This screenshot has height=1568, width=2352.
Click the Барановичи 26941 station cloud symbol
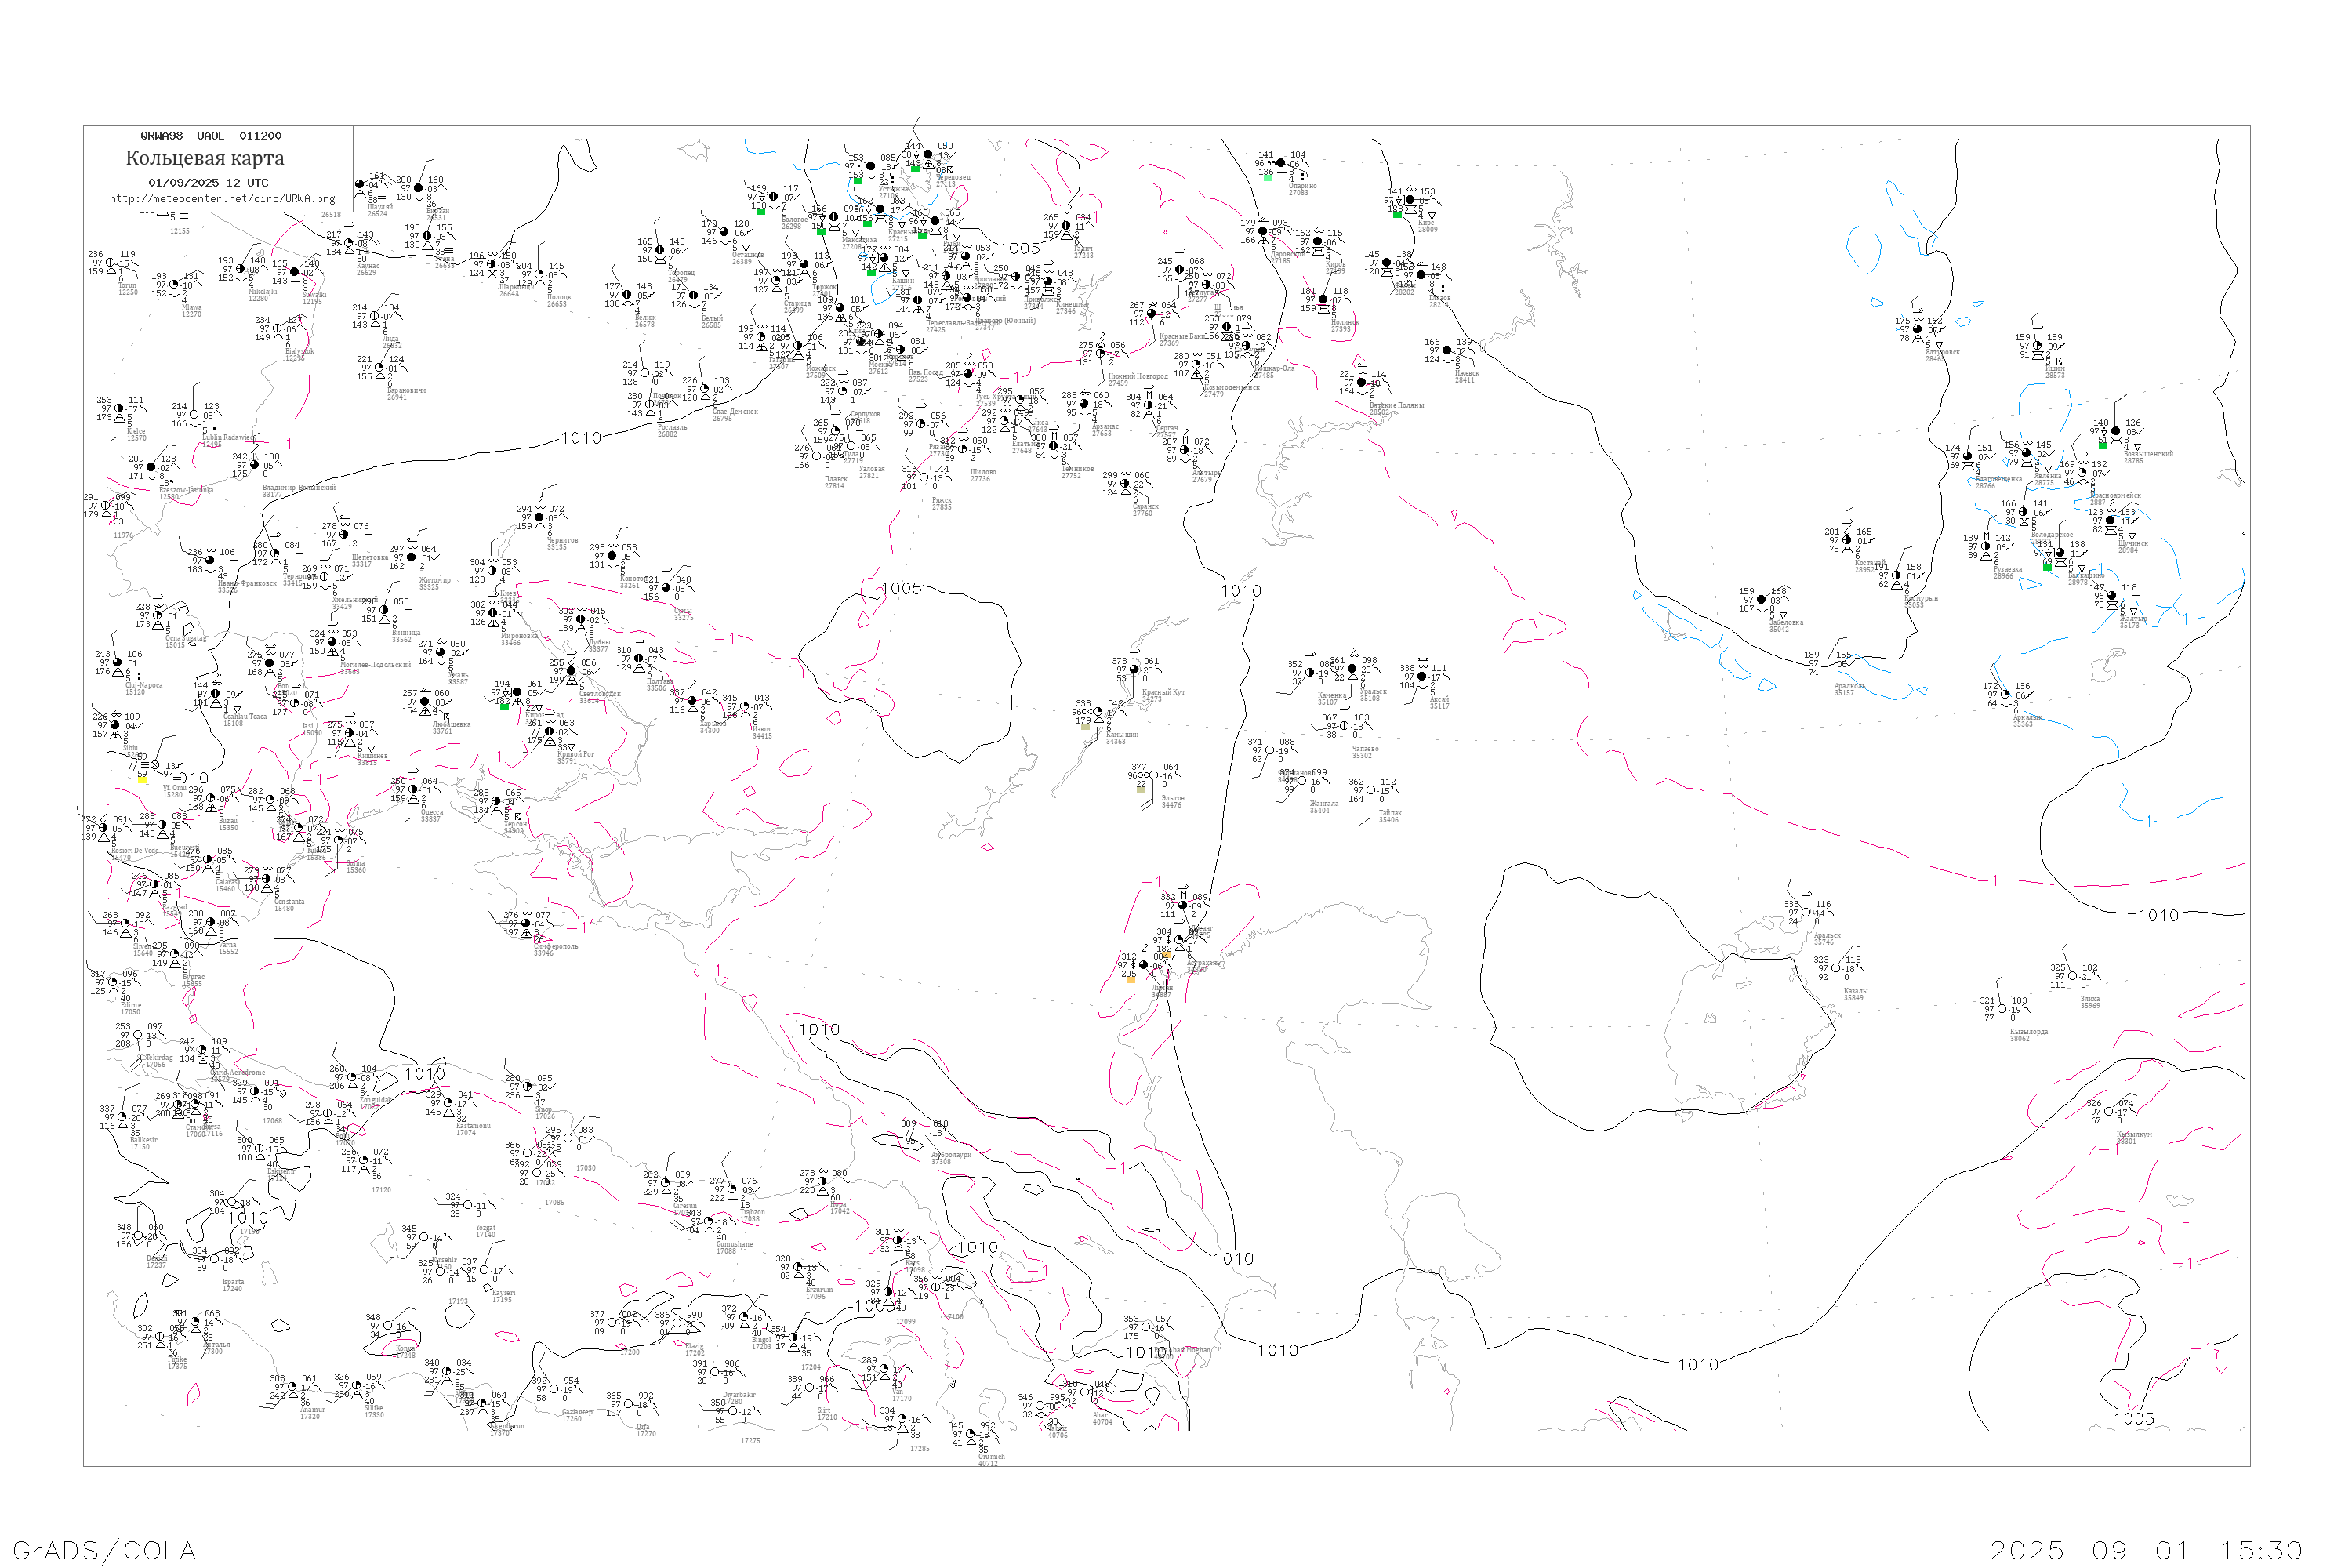pos(381,368)
